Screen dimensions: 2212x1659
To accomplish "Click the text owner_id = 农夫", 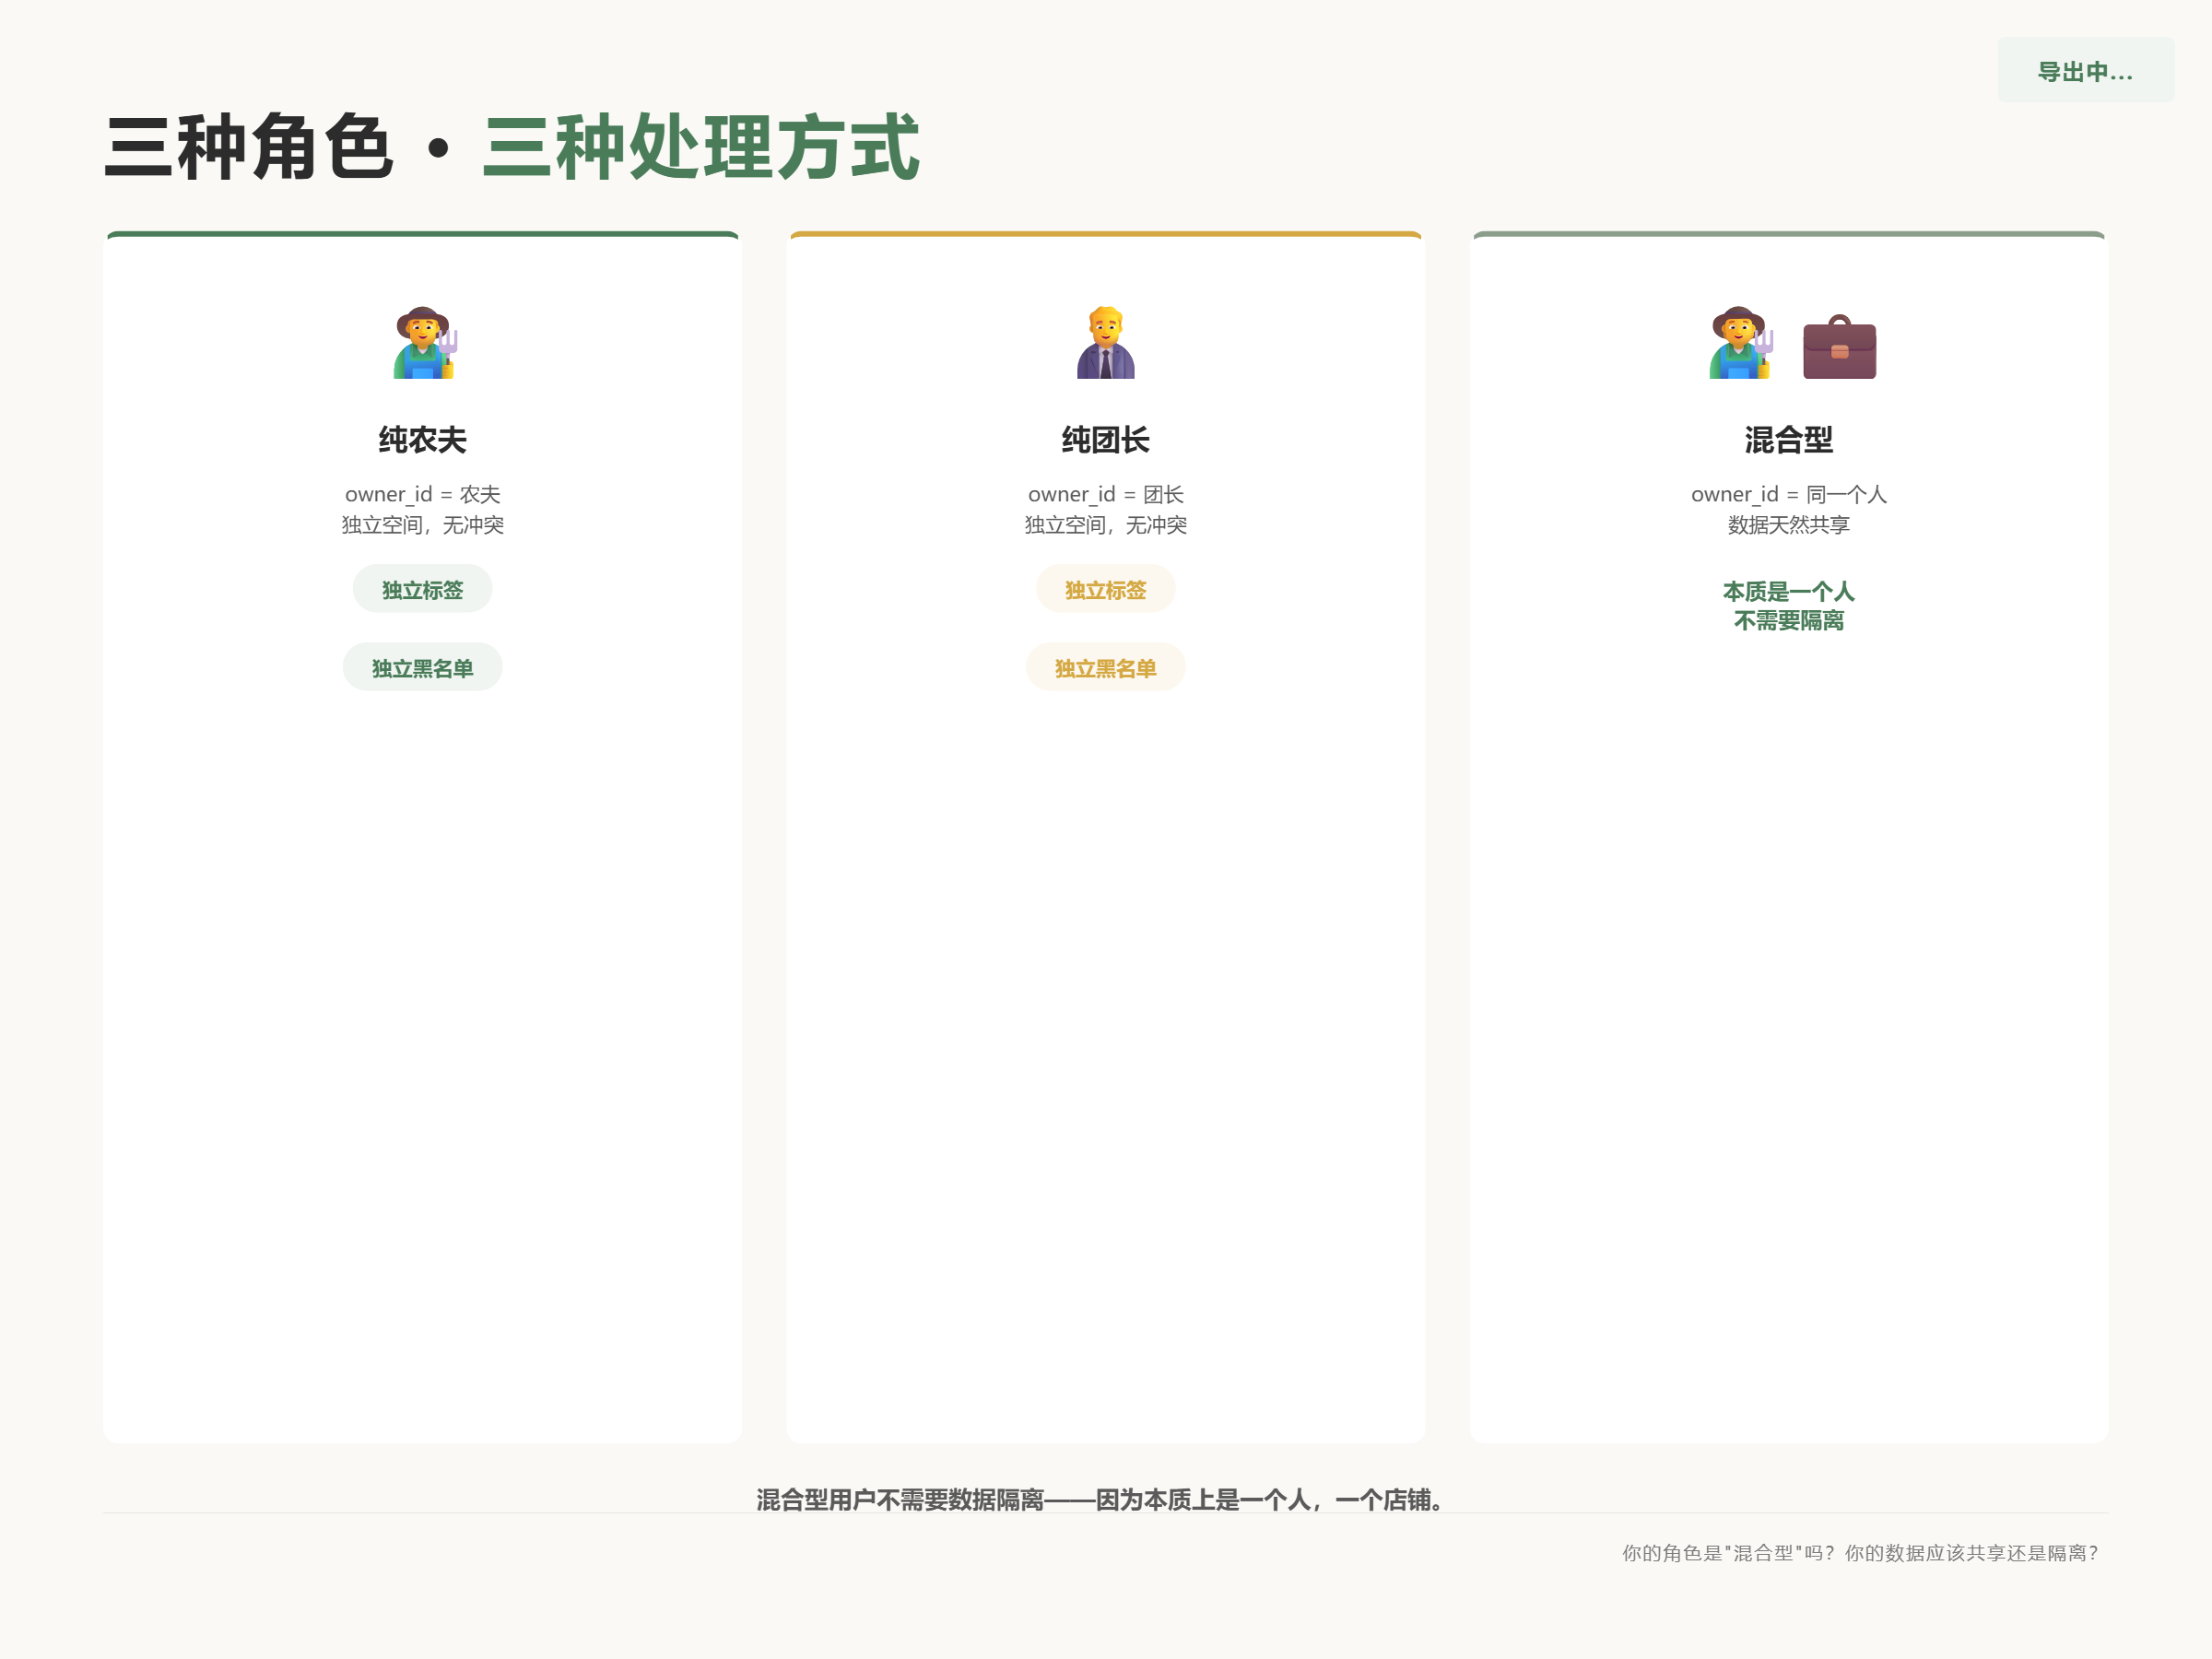I will click(422, 494).
